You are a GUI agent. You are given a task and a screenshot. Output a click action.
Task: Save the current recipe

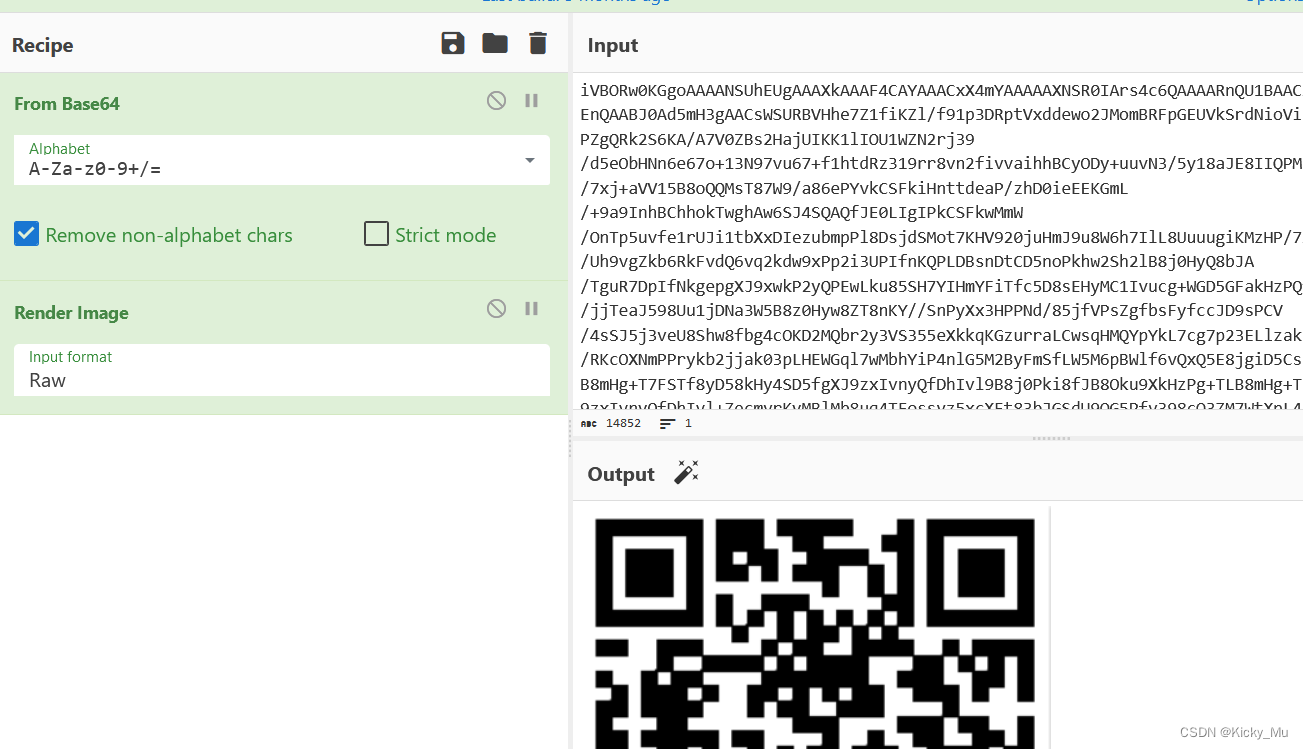tap(453, 43)
